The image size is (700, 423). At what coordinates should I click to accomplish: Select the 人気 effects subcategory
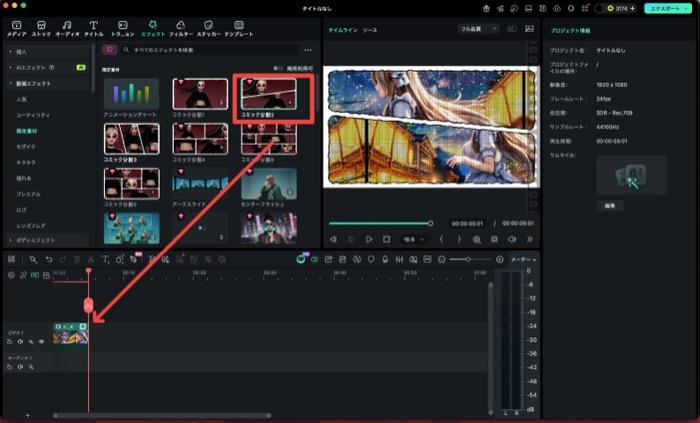tap(21, 99)
